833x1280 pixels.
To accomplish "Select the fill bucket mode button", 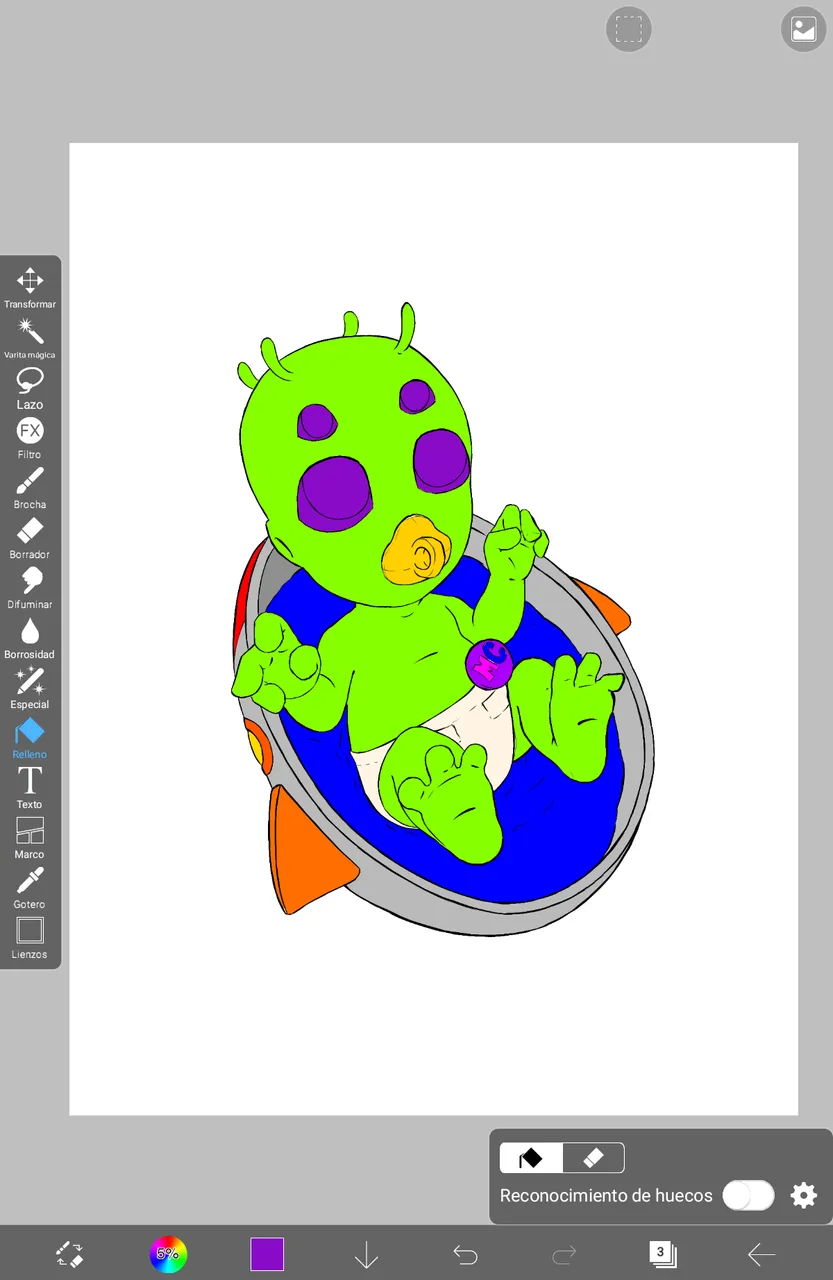I will pos(531,1158).
